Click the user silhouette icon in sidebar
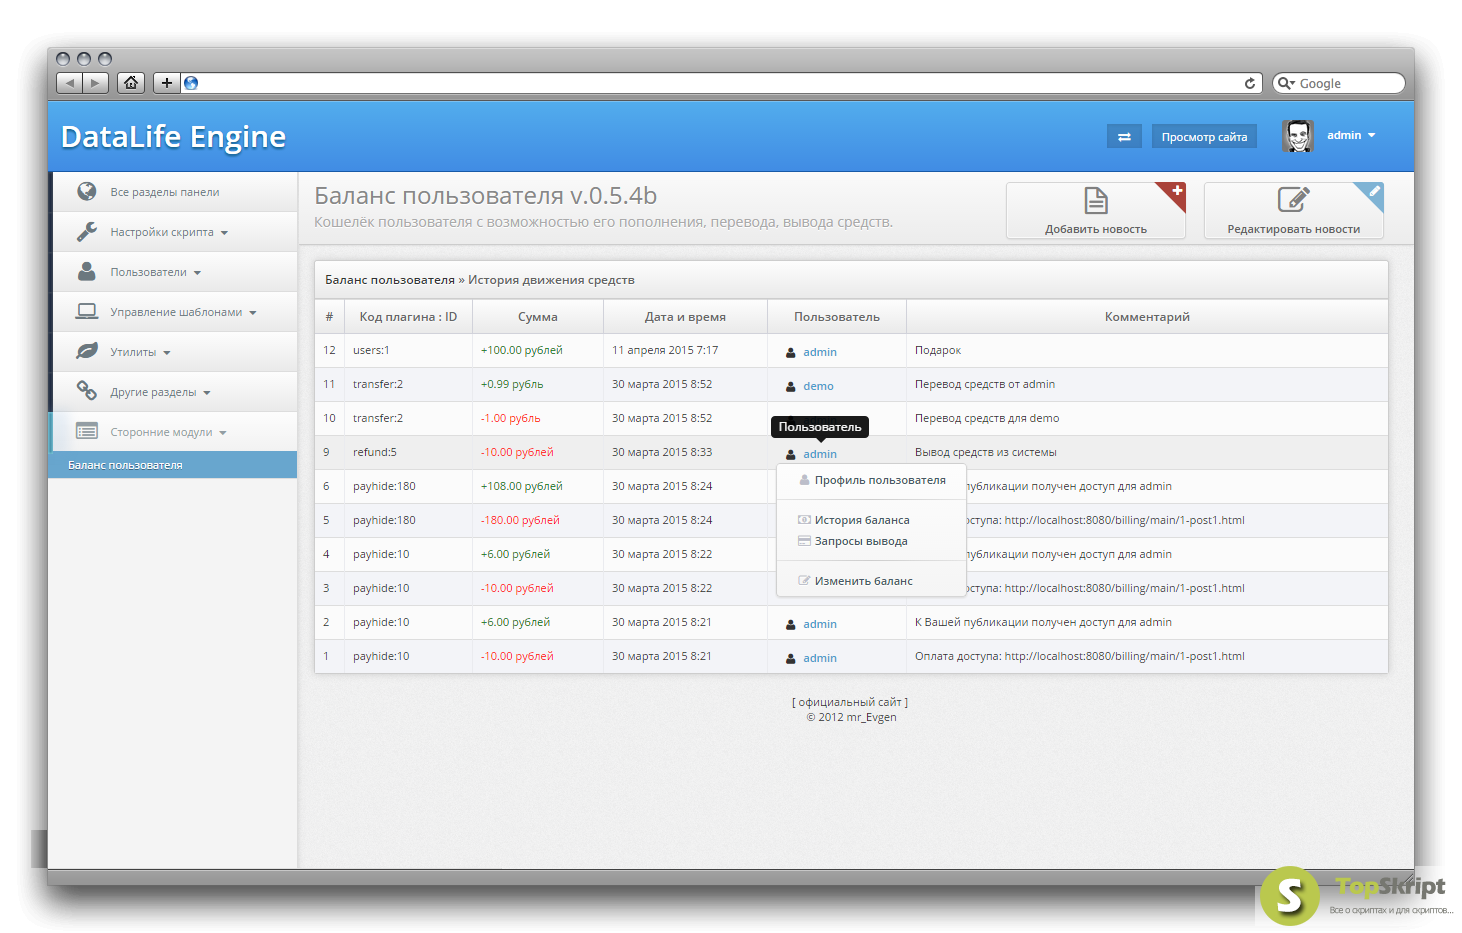The height and width of the screenshot is (933, 1462). (87, 271)
